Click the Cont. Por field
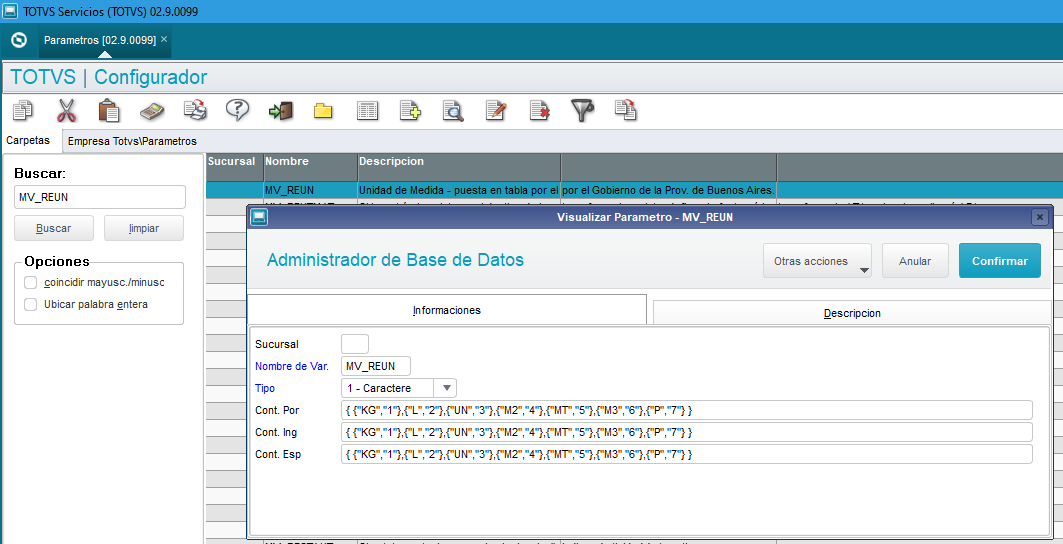This screenshot has height=544, width=1063. (687, 410)
